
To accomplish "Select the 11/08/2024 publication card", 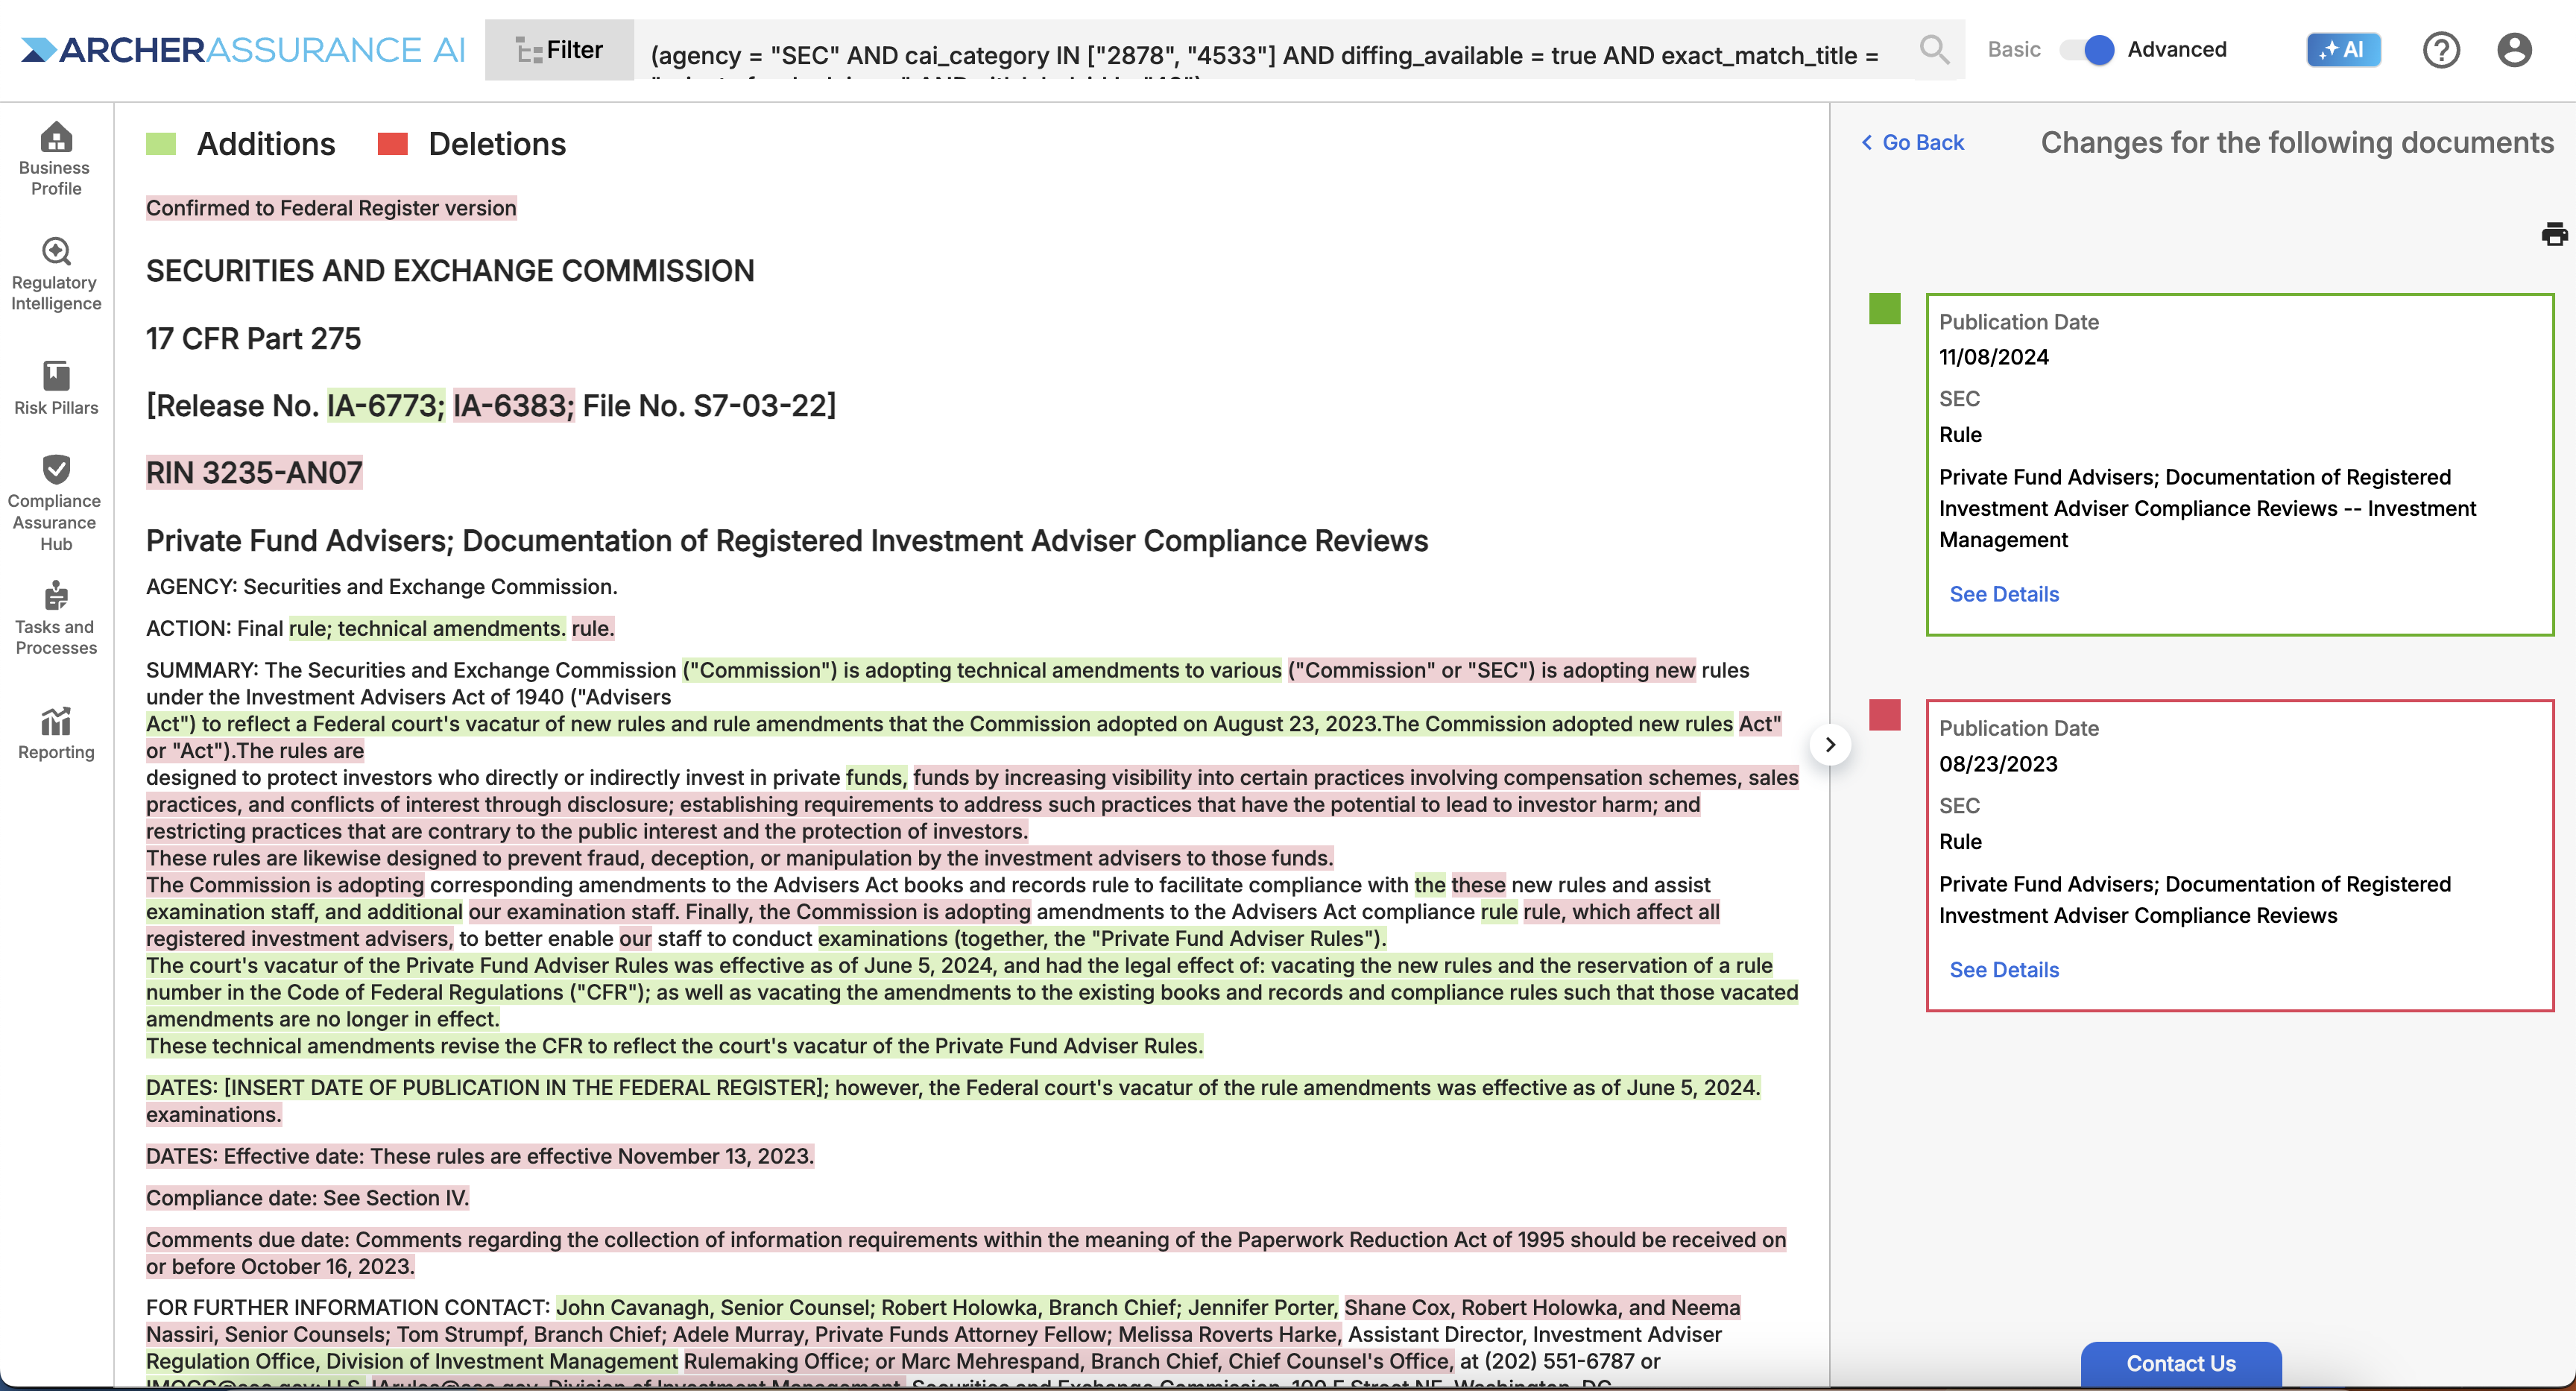I will 2239,464.
